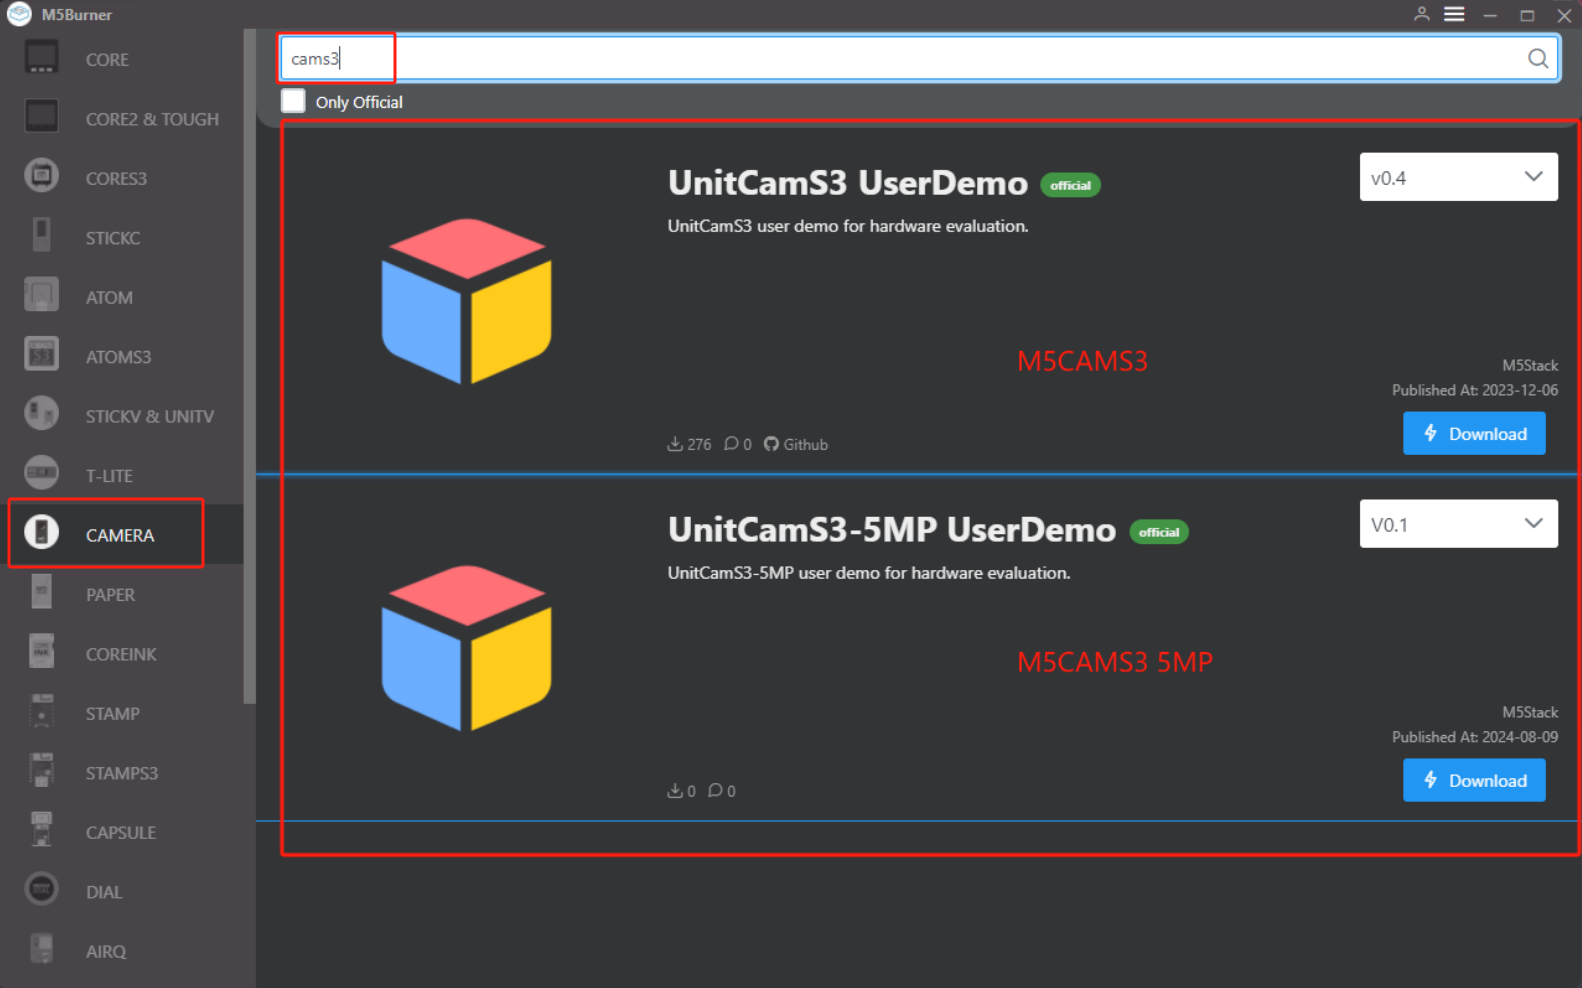The height and width of the screenshot is (988, 1582).
Task: Minimize the M5Burner window
Action: coord(1490,15)
